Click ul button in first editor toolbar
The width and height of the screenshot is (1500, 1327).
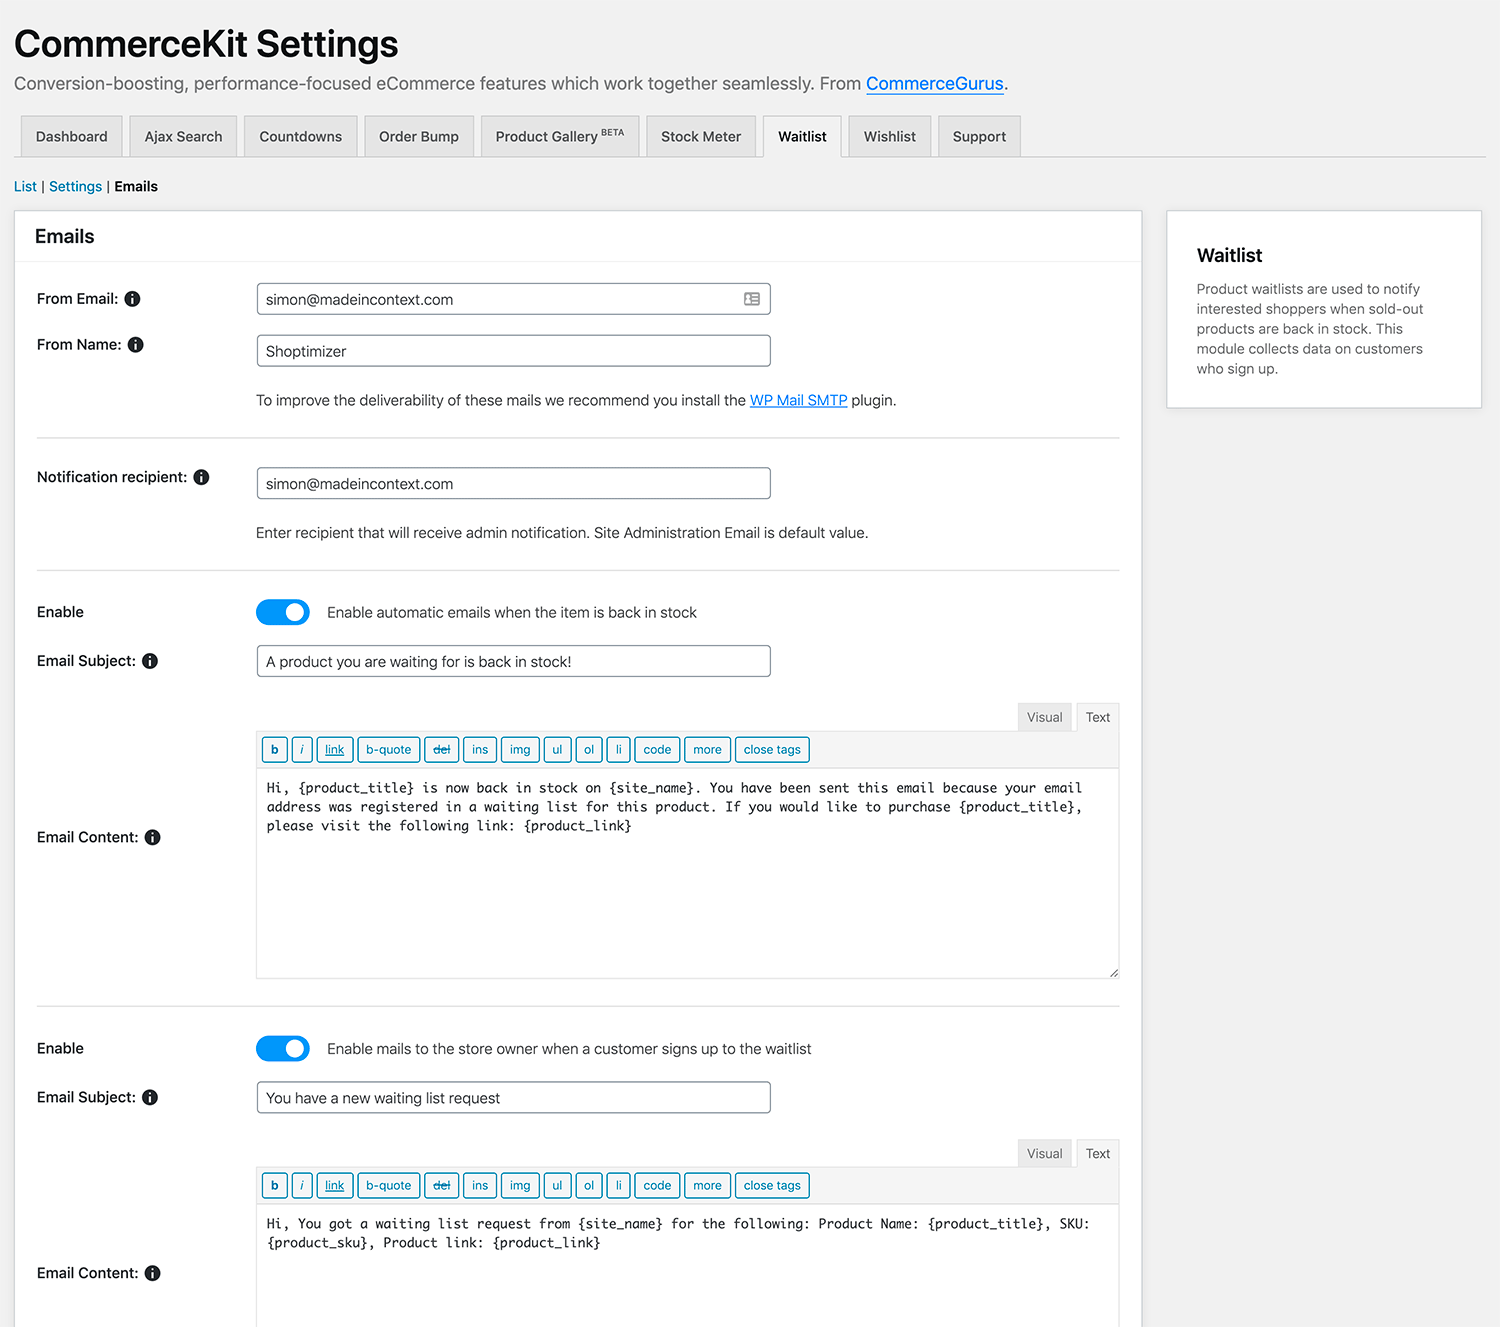[557, 749]
